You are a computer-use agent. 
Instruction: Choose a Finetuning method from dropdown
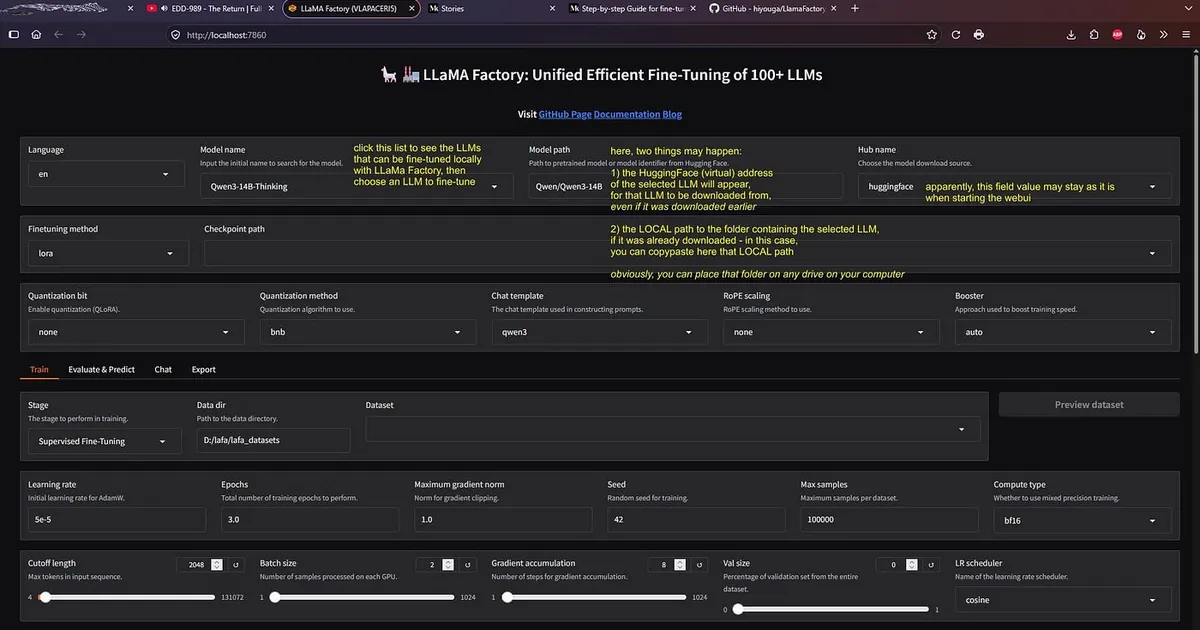(108, 253)
